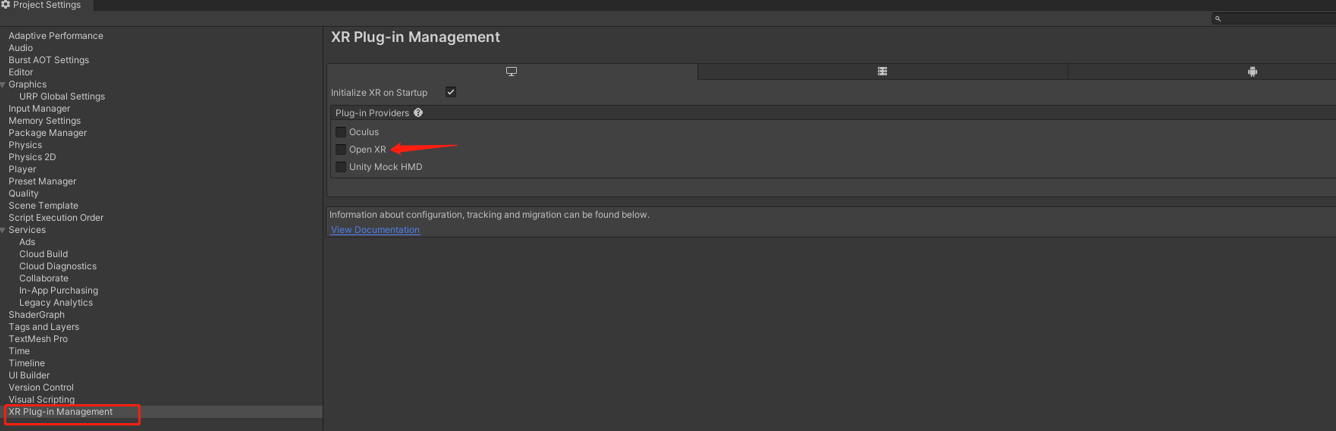The image size is (1336, 431).
Task: Enable the Open XR plug-in provider
Action: 341,149
